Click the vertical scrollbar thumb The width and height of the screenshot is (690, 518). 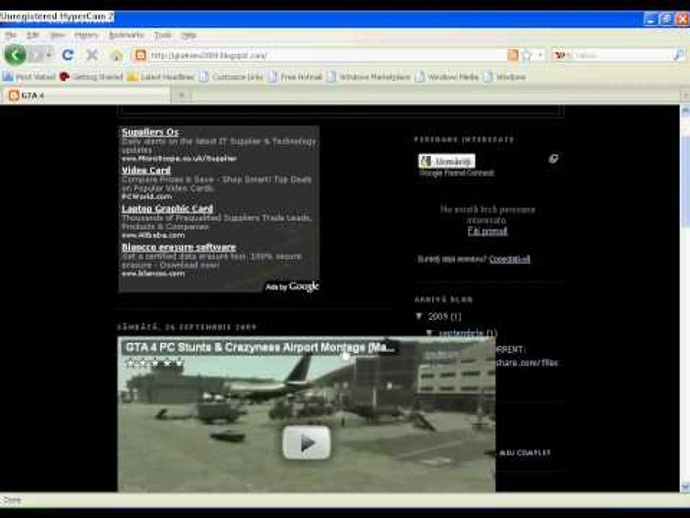(x=685, y=183)
